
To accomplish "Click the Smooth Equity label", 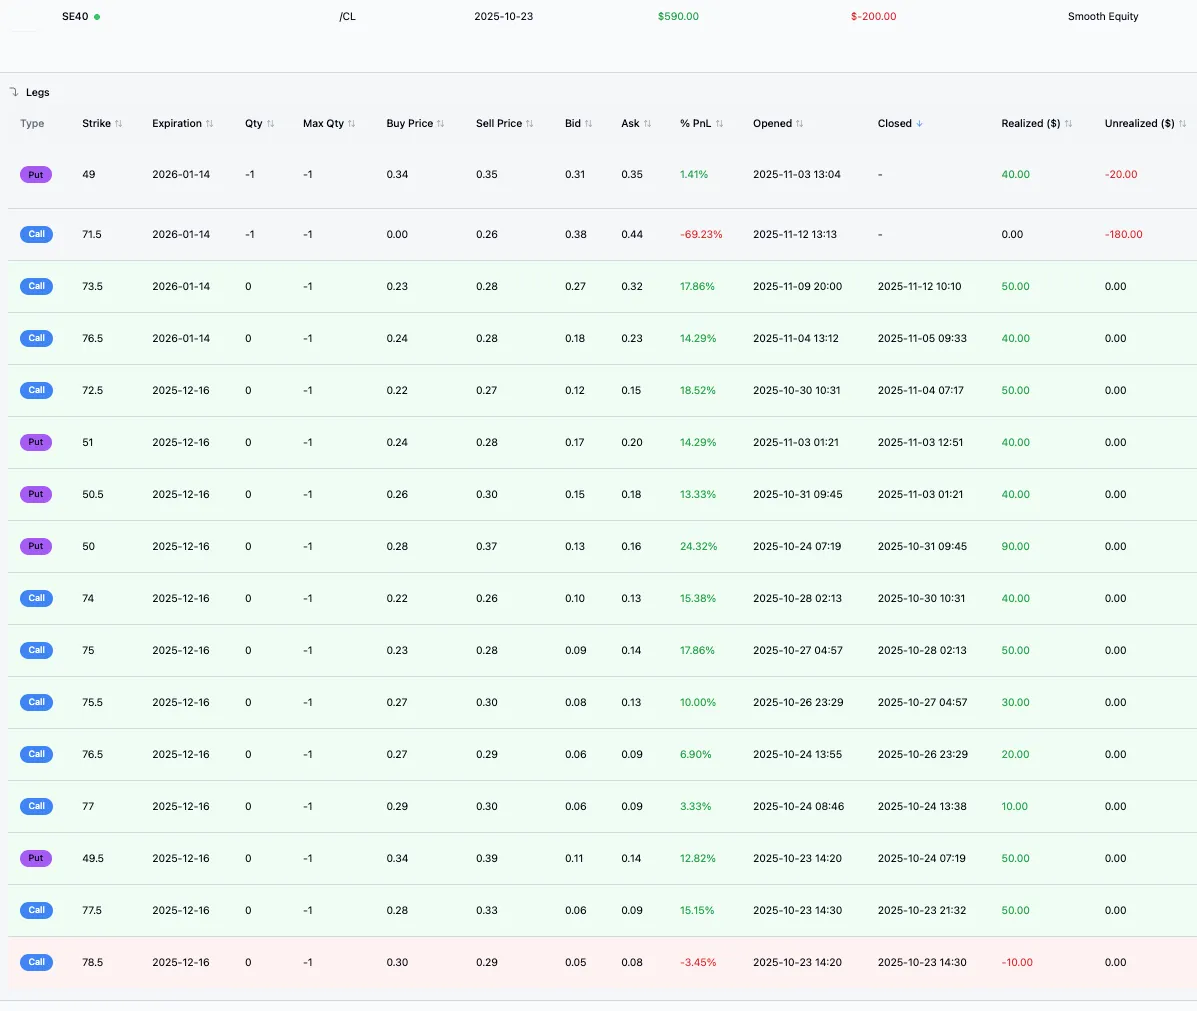I will click(1102, 17).
